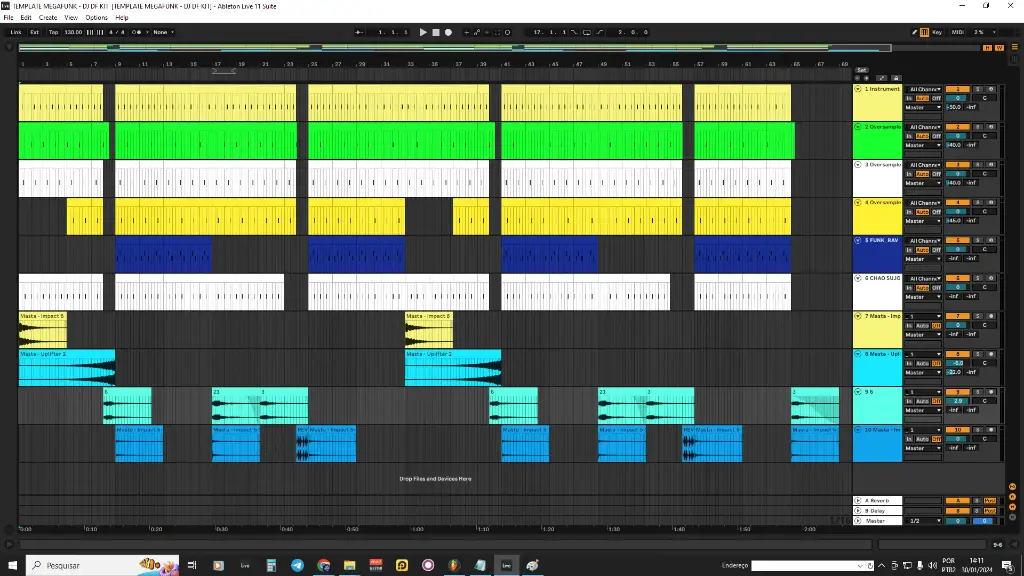Viewport: 1024px width, 576px height.
Task: Click the Set locator button
Action: coord(862,70)
